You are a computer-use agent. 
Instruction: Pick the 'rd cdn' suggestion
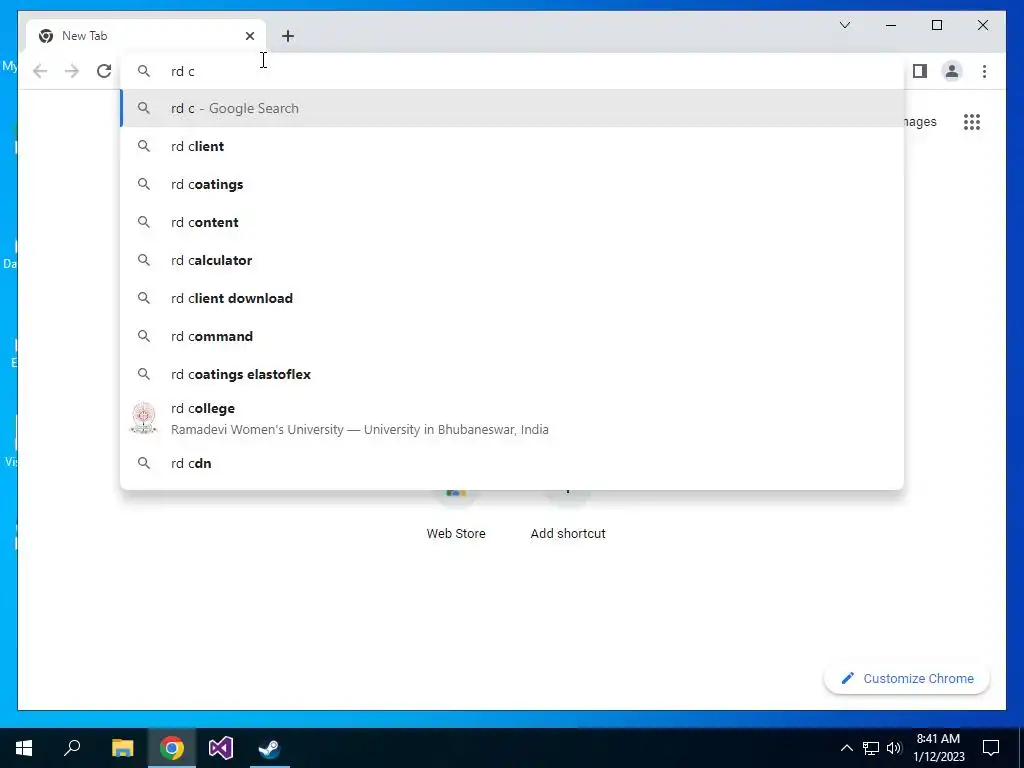coord(512,463)
